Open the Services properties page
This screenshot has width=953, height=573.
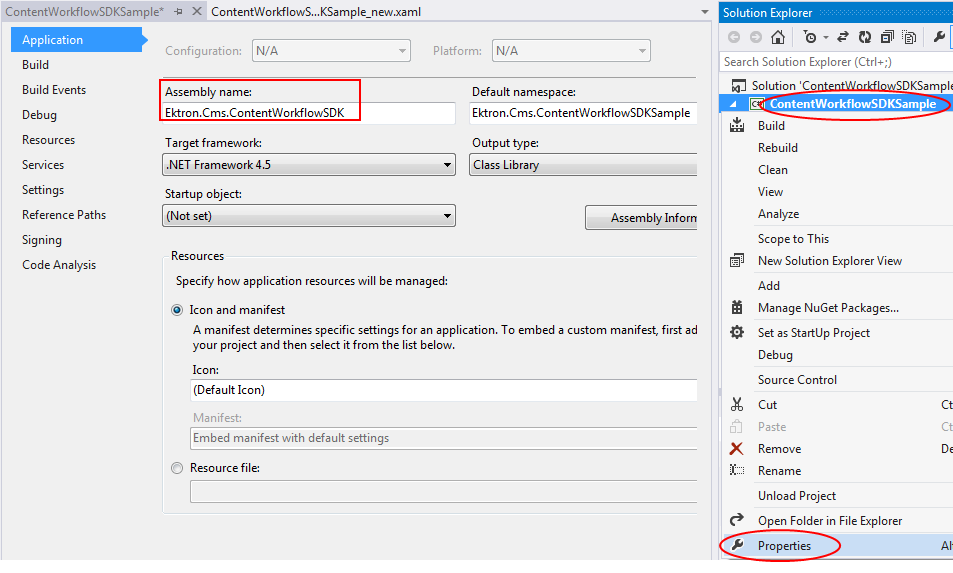point(43,165)
